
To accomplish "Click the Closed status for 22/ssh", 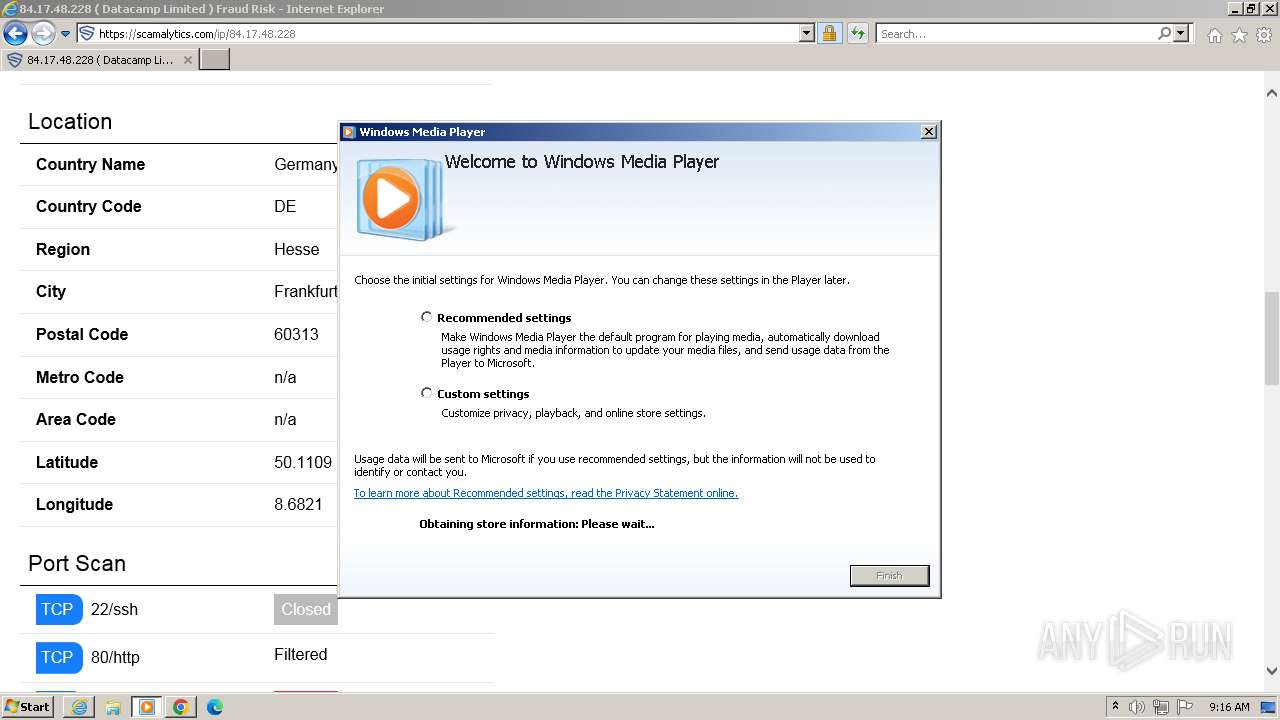I will [306, 609].
